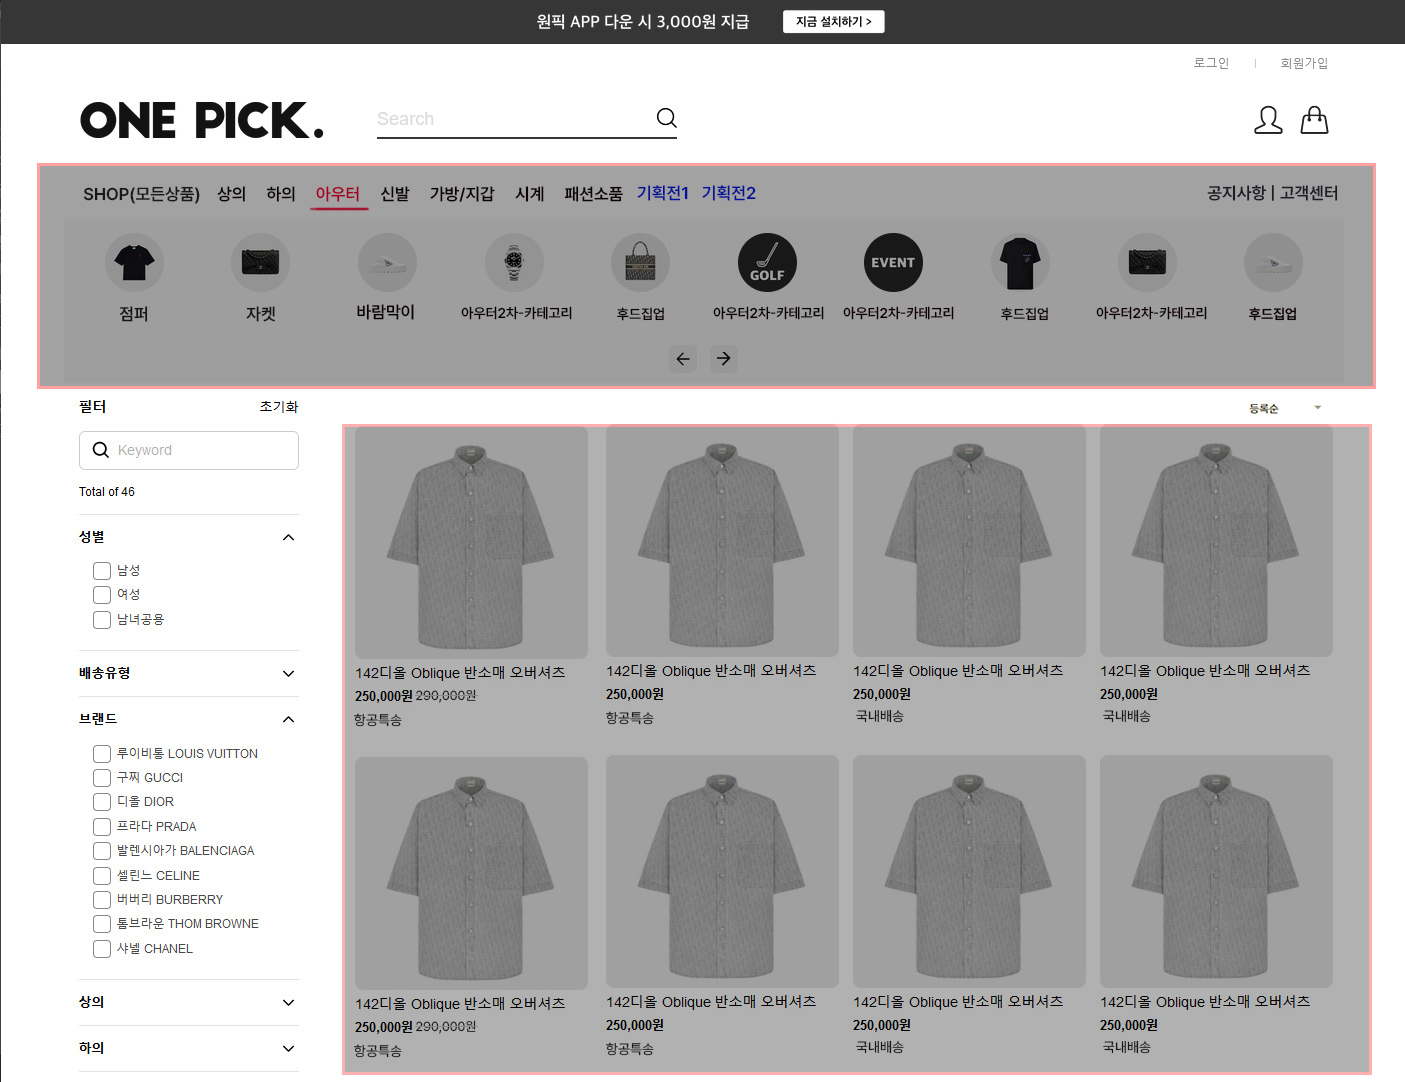This screenshot has width=1405, height=1082.
Task: Check the 남성 gender filter
Action: point(102,571)
